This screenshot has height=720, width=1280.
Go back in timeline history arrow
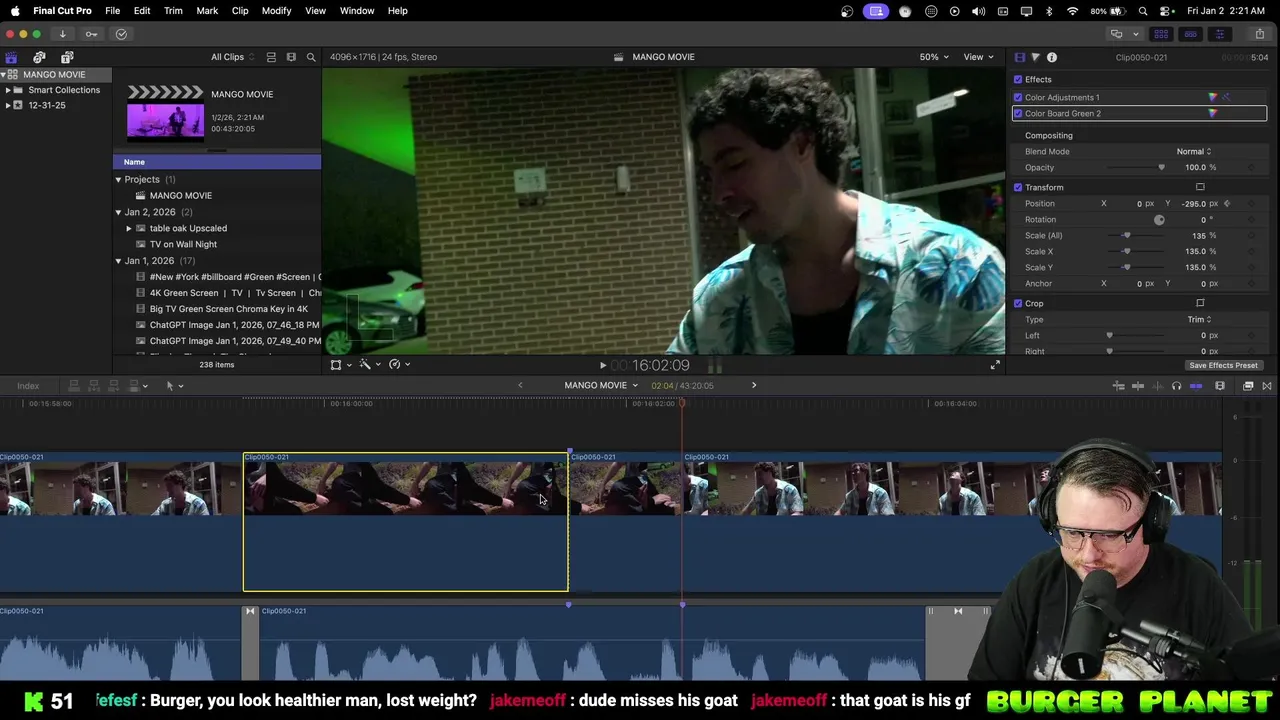(x=520, y=385)
